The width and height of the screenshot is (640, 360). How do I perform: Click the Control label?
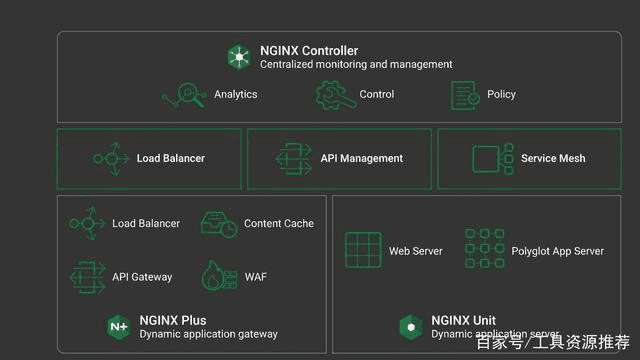click(377, 94)
